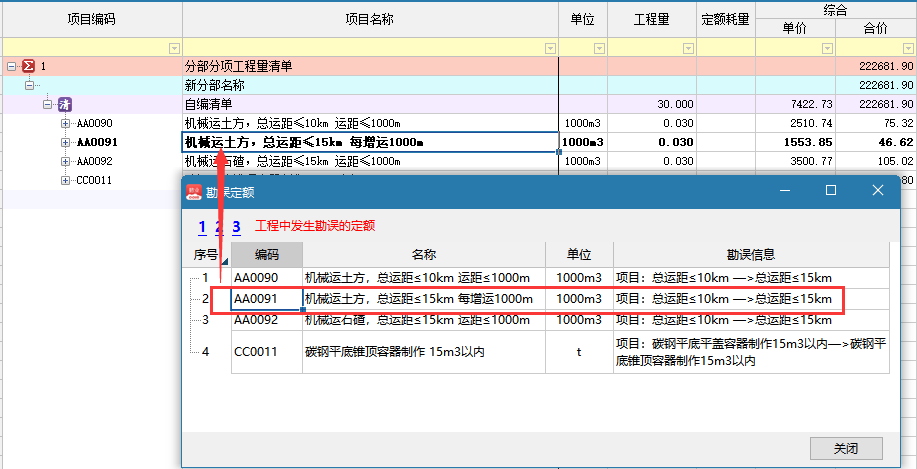Collapse the row 1 root tree node

coord(11,66)
